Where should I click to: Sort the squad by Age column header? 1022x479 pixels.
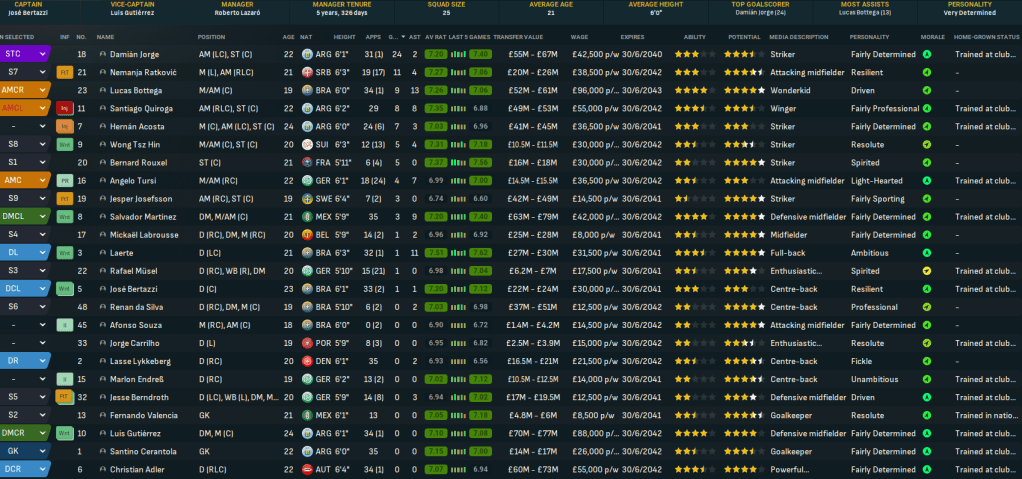tap(288, 36)
